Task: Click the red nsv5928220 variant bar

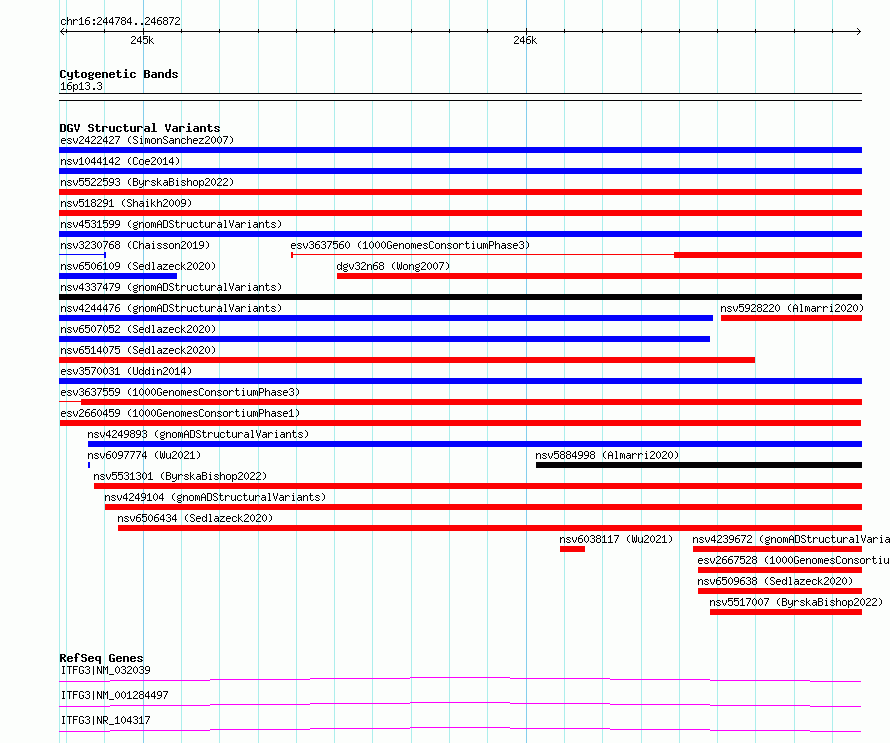Action: click(x=791, y=318)
